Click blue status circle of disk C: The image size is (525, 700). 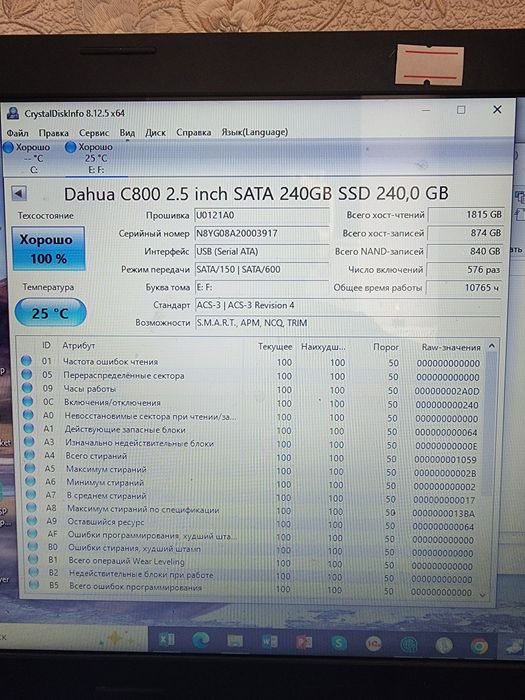tap(8, 147)
